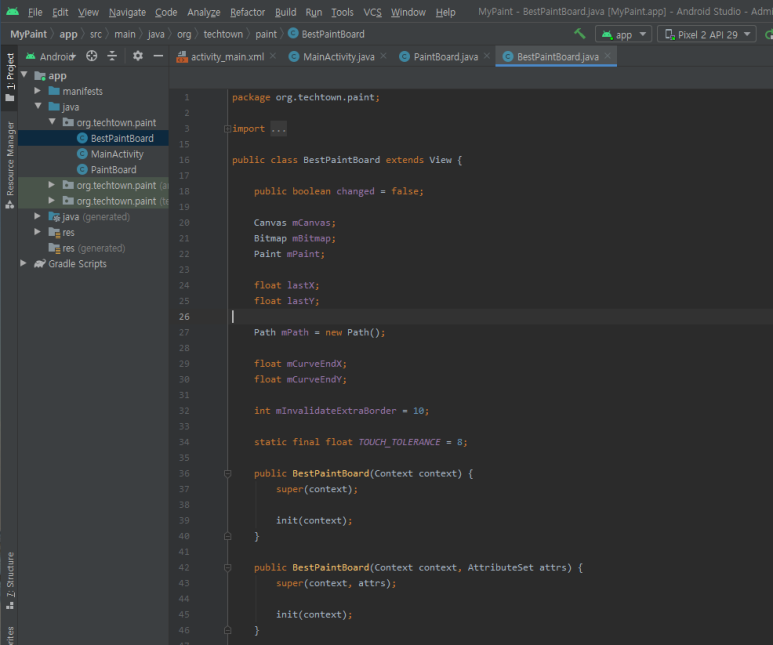Click BestPaintBoard breadcrumb in navigation bar
This screenshot has width=773, height=645.
tap(326, 34)
